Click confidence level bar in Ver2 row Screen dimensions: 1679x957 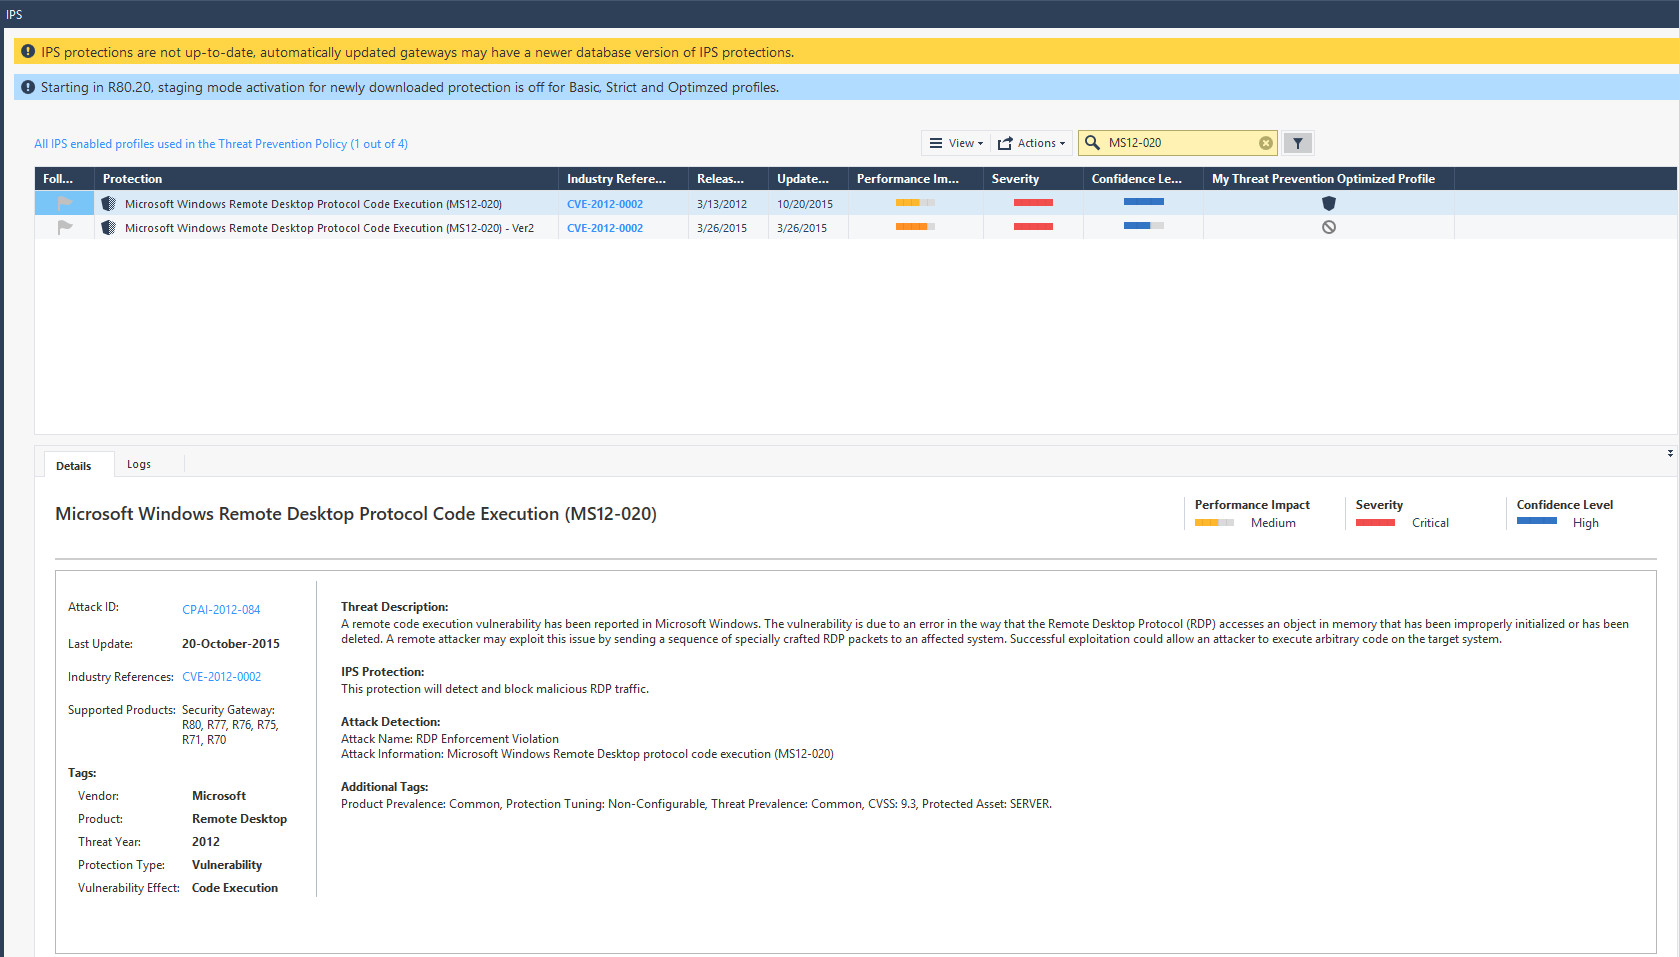coord(1143,226)
